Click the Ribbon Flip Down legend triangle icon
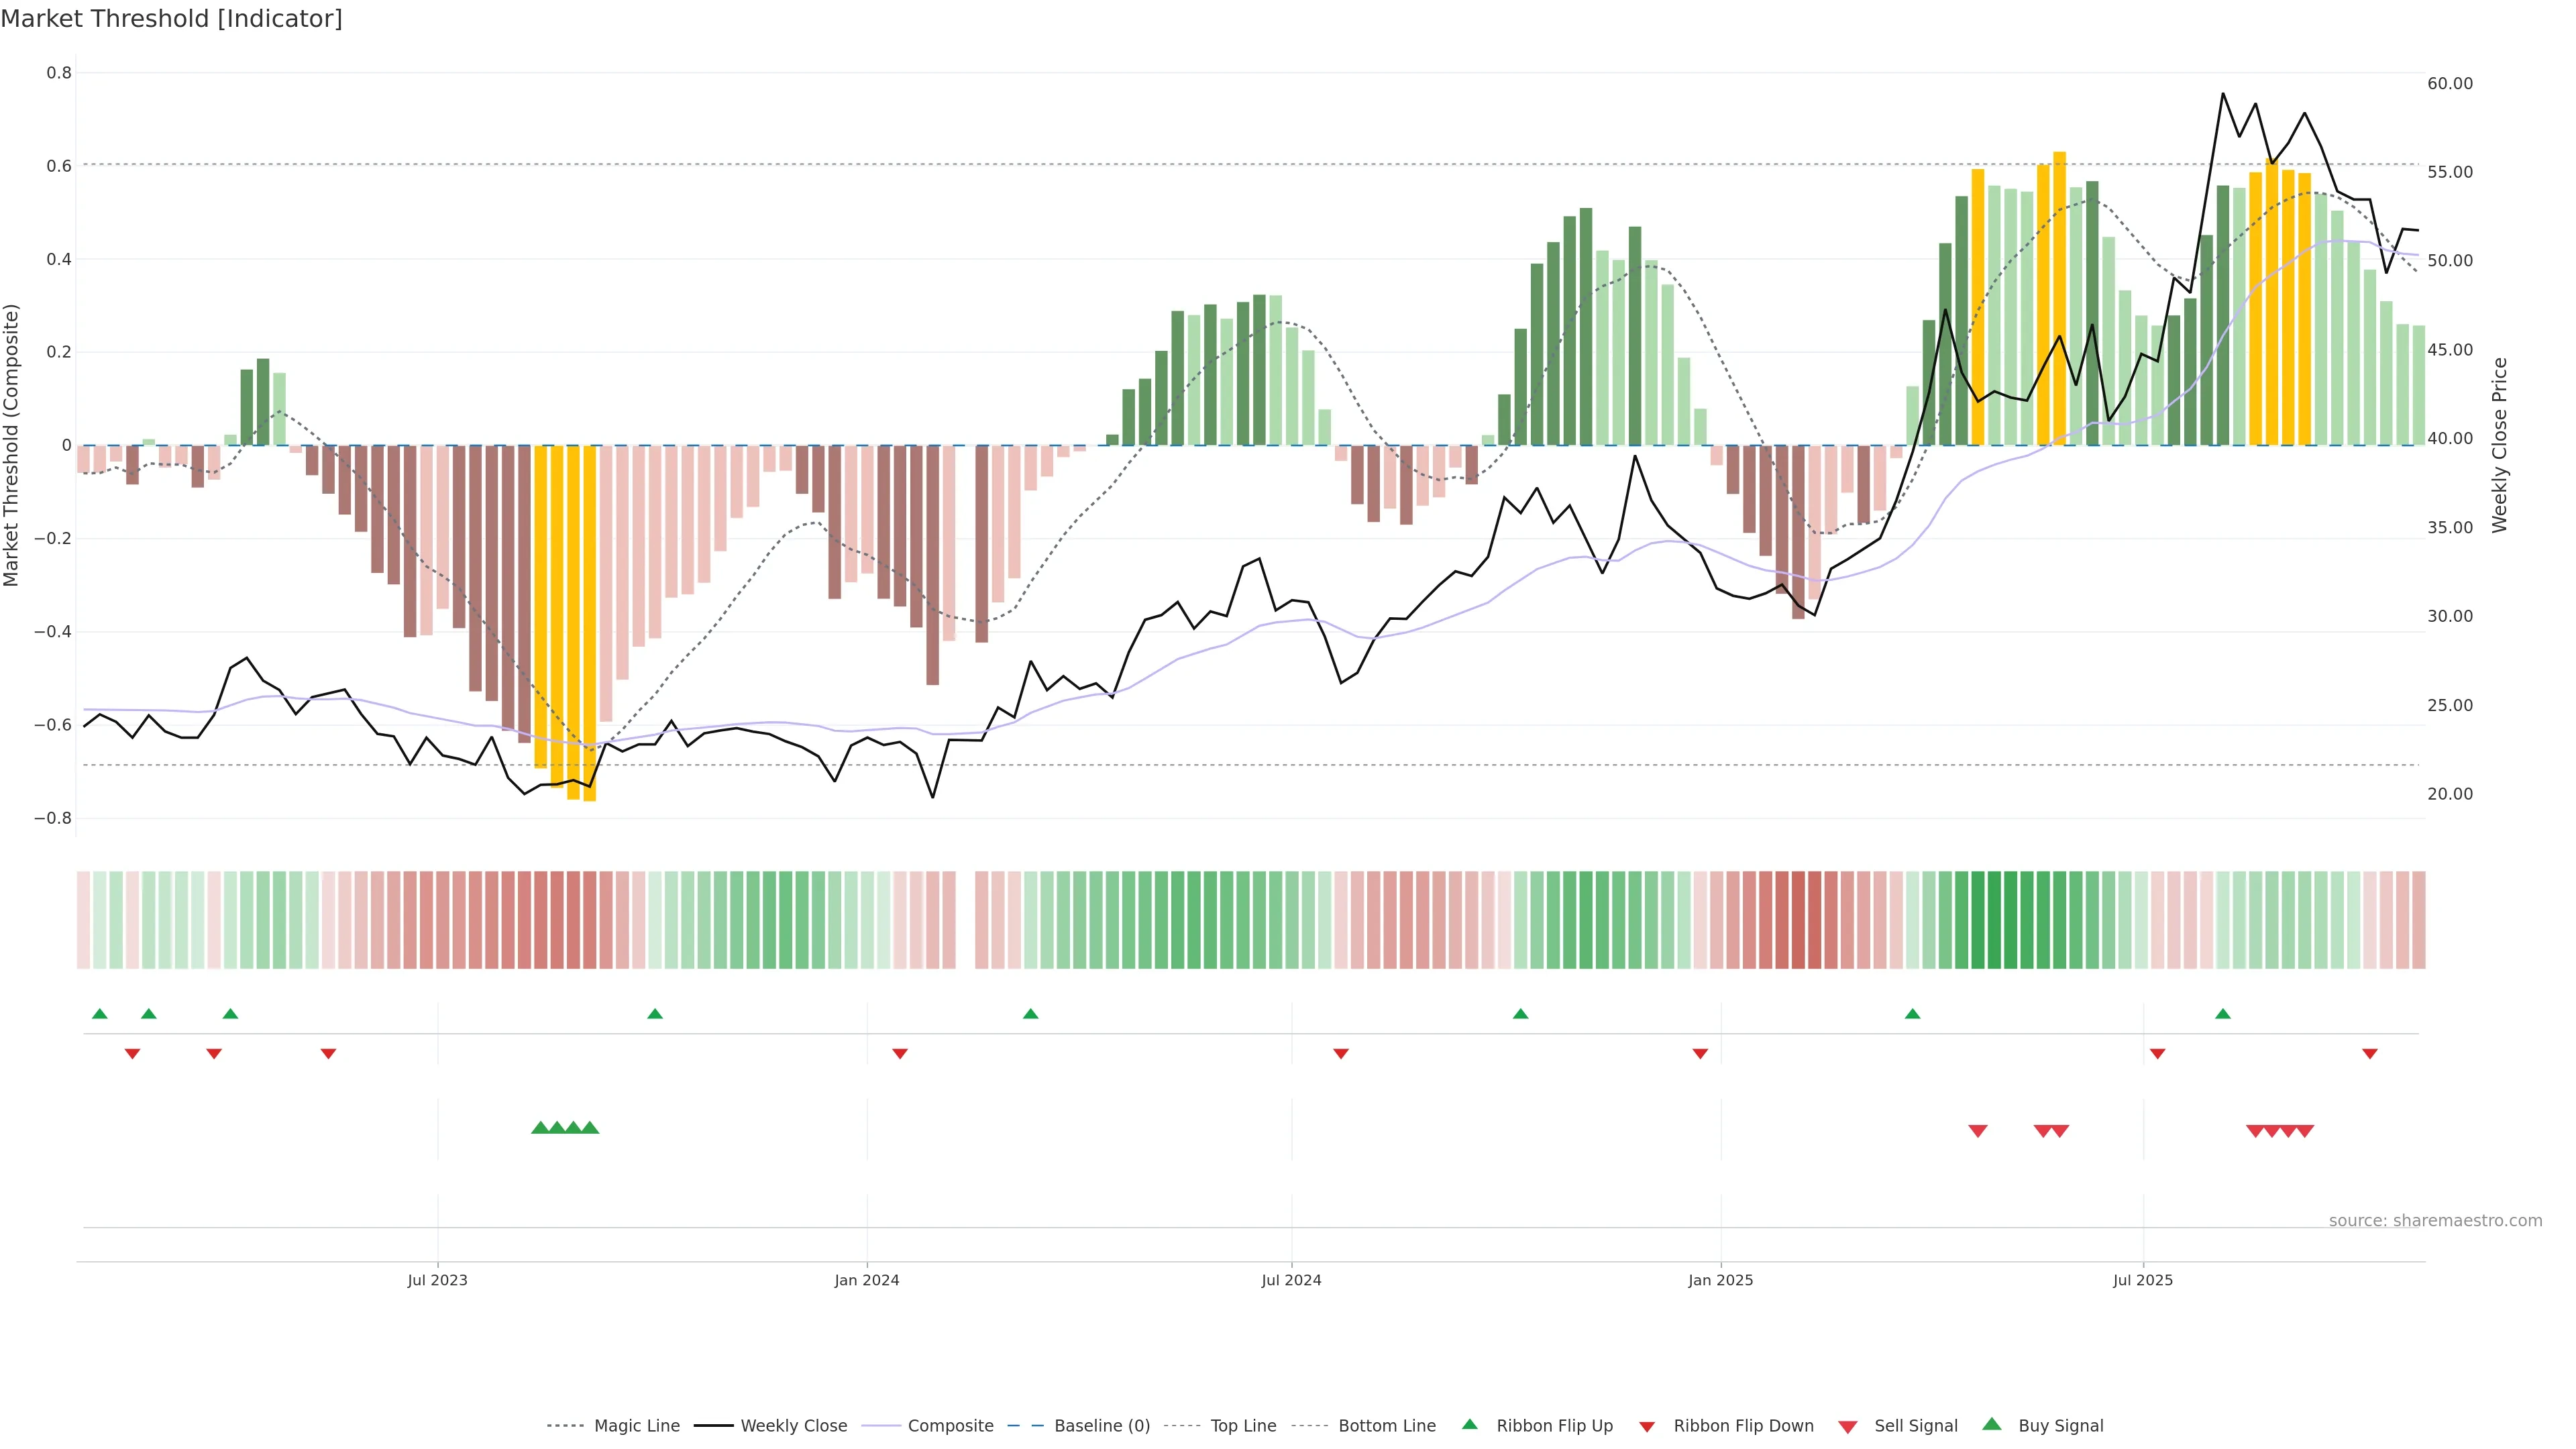2576x1449 pixels. [1647, 1426]
